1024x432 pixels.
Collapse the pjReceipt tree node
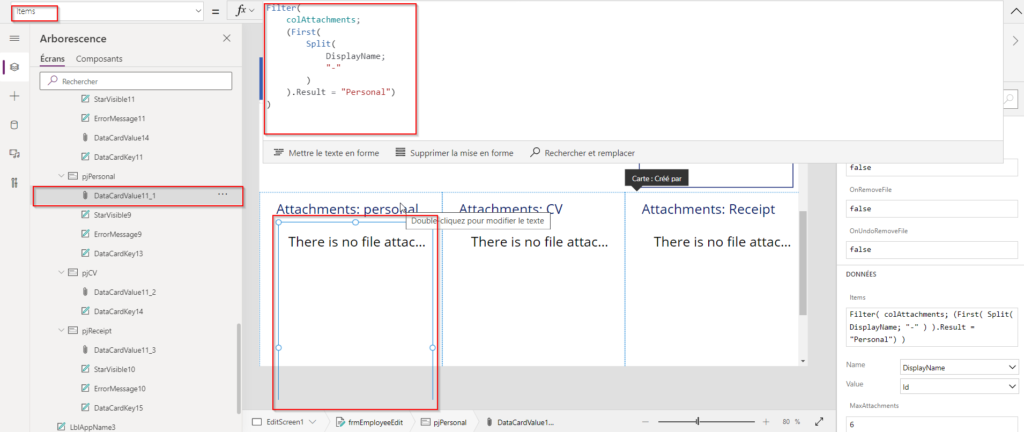tap(61, 330)
